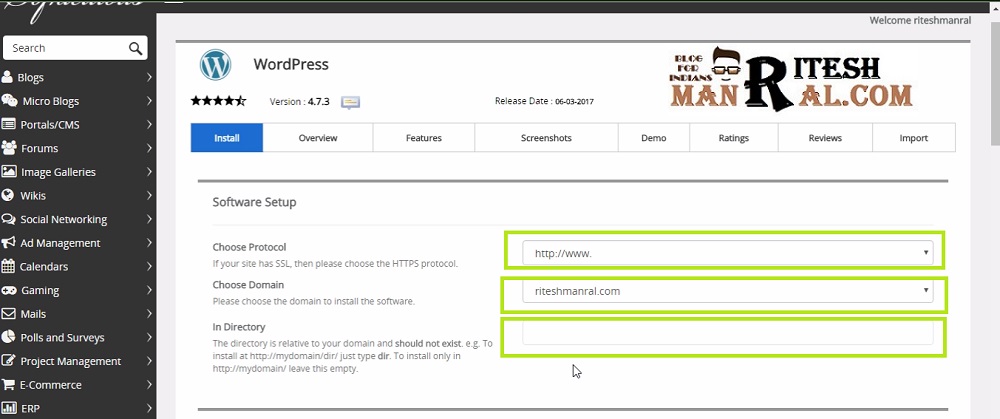Expand the Micro Blogs chevron
1000x419 pixels.
[x=149, y=101]
